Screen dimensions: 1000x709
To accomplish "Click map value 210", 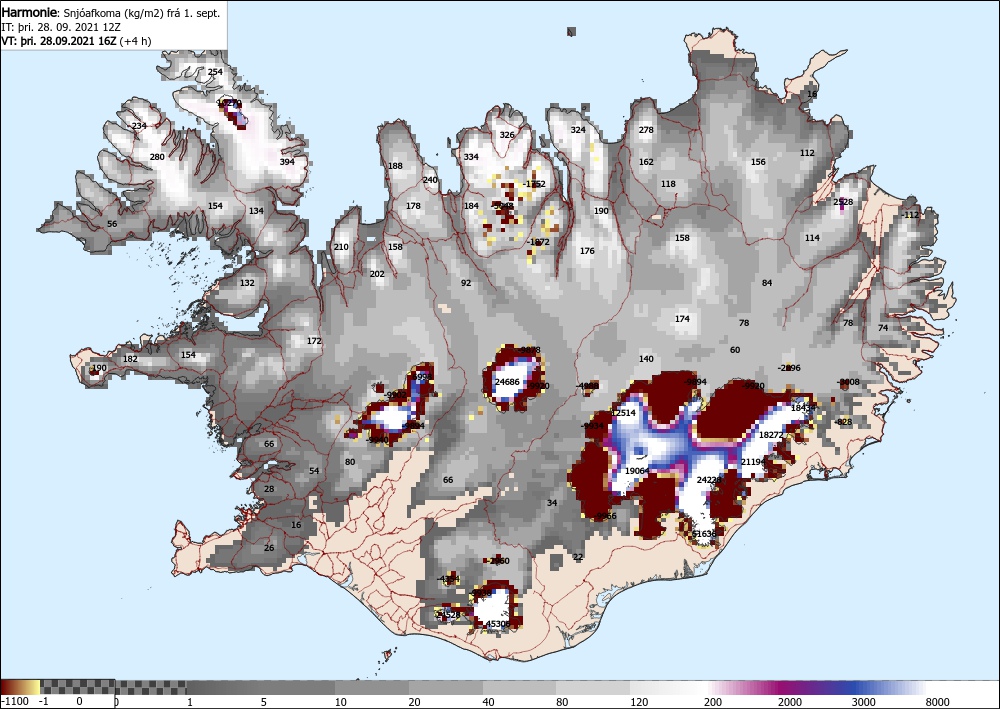I will click(341, 247).
